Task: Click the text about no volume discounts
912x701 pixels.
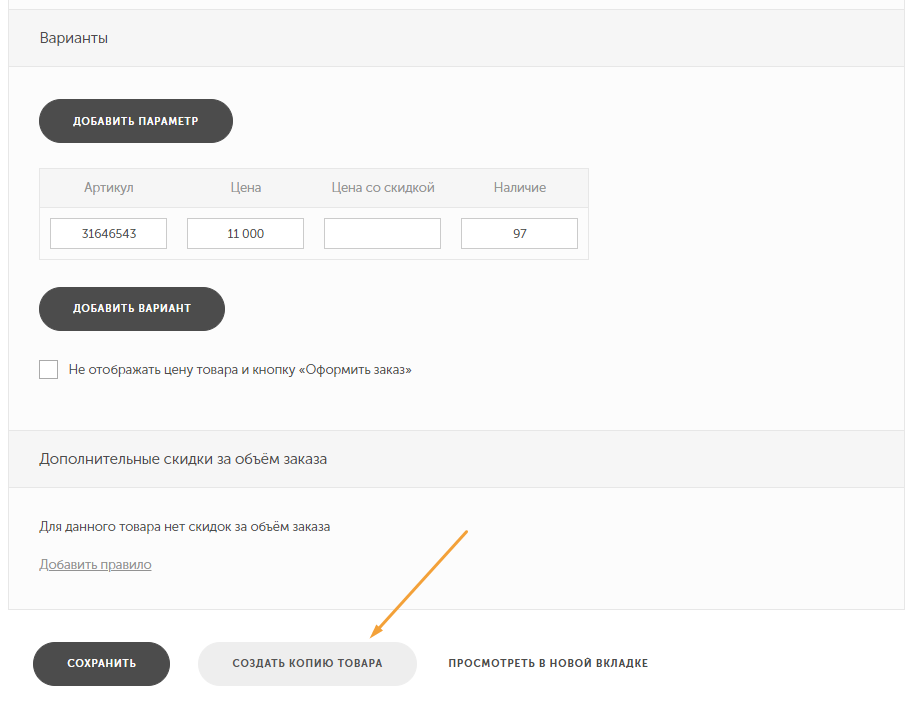Action: pos(184,526)
